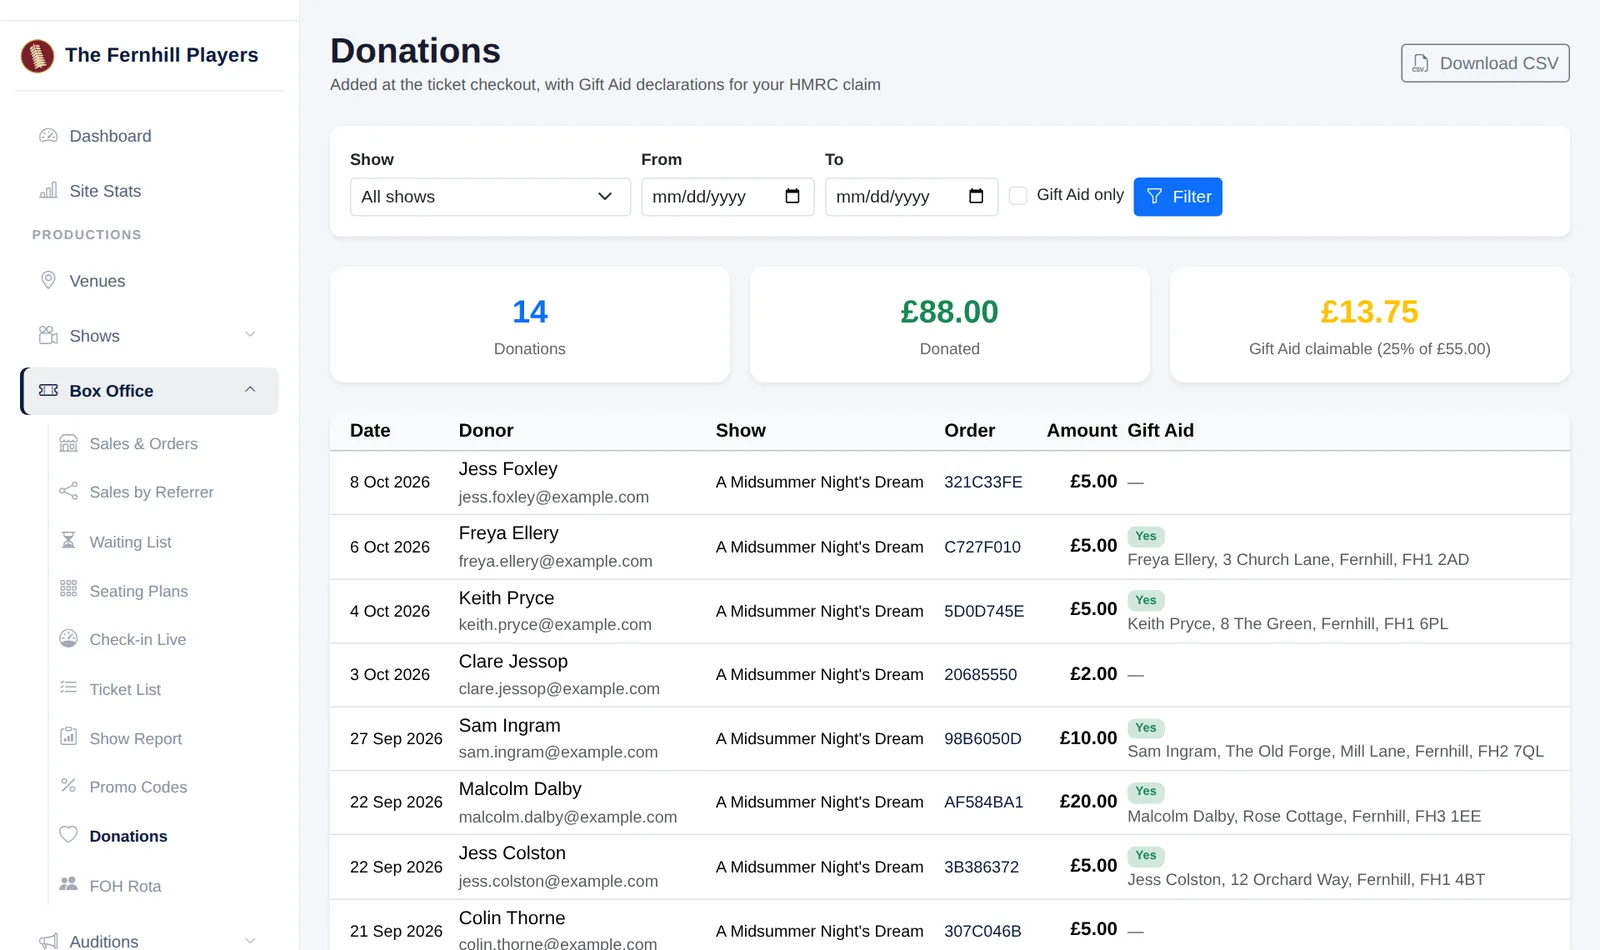Click the Amount column header

click(x=1081, y=431)
